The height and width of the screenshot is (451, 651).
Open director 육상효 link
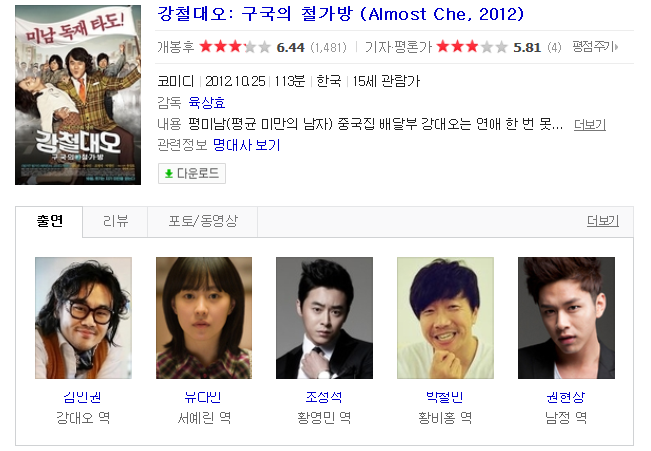tap(207, 103)
